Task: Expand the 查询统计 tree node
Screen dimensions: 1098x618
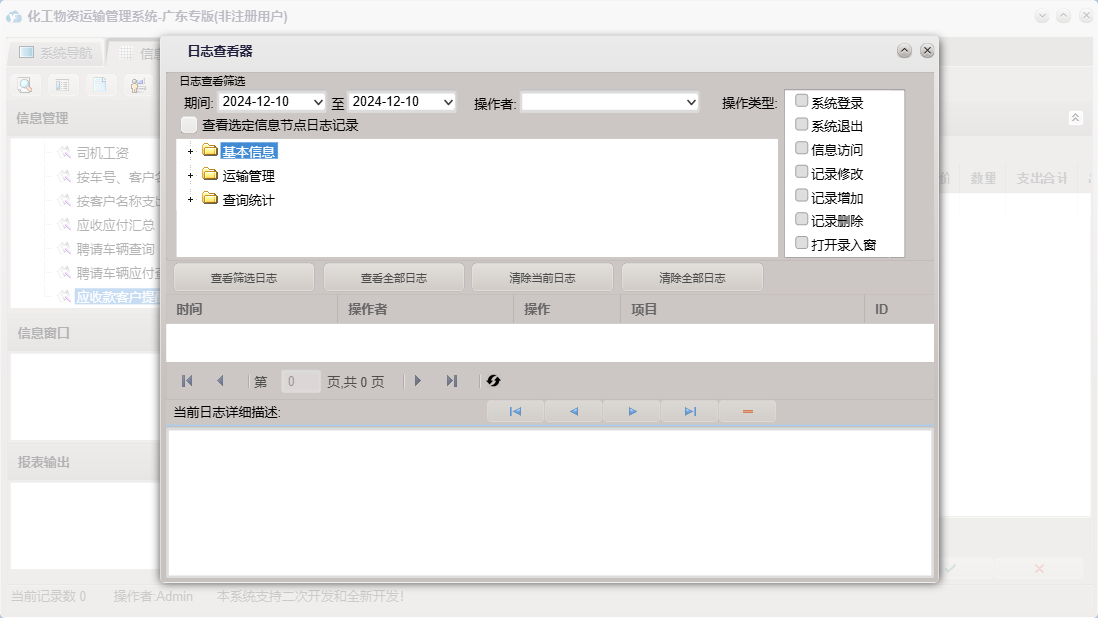Action: click(190, 200)
